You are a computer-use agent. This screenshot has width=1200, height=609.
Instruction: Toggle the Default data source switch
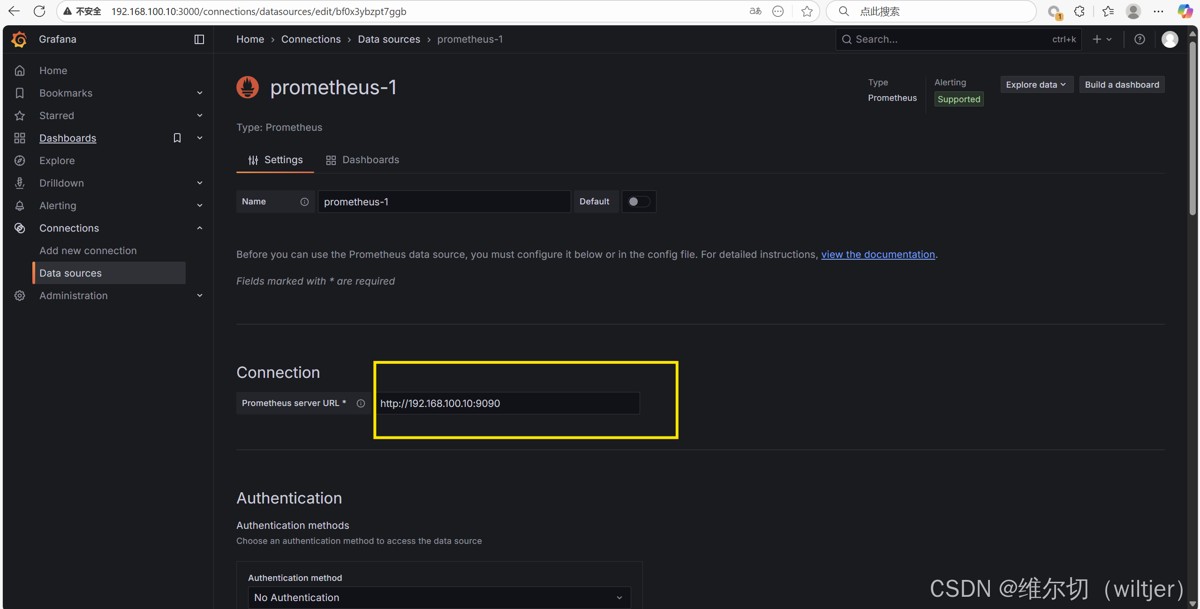pyautogui.click(x=638, y=202)
